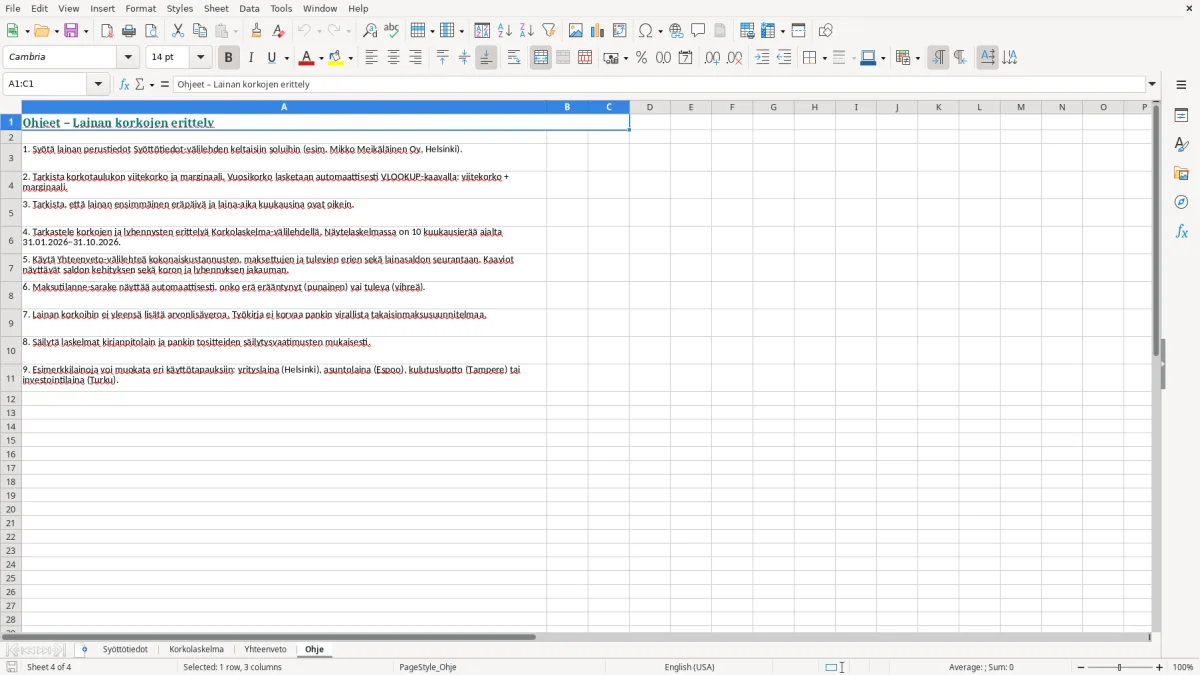Expand the Name Box dropdown
1200x675 pixels.
click(98, 84)
